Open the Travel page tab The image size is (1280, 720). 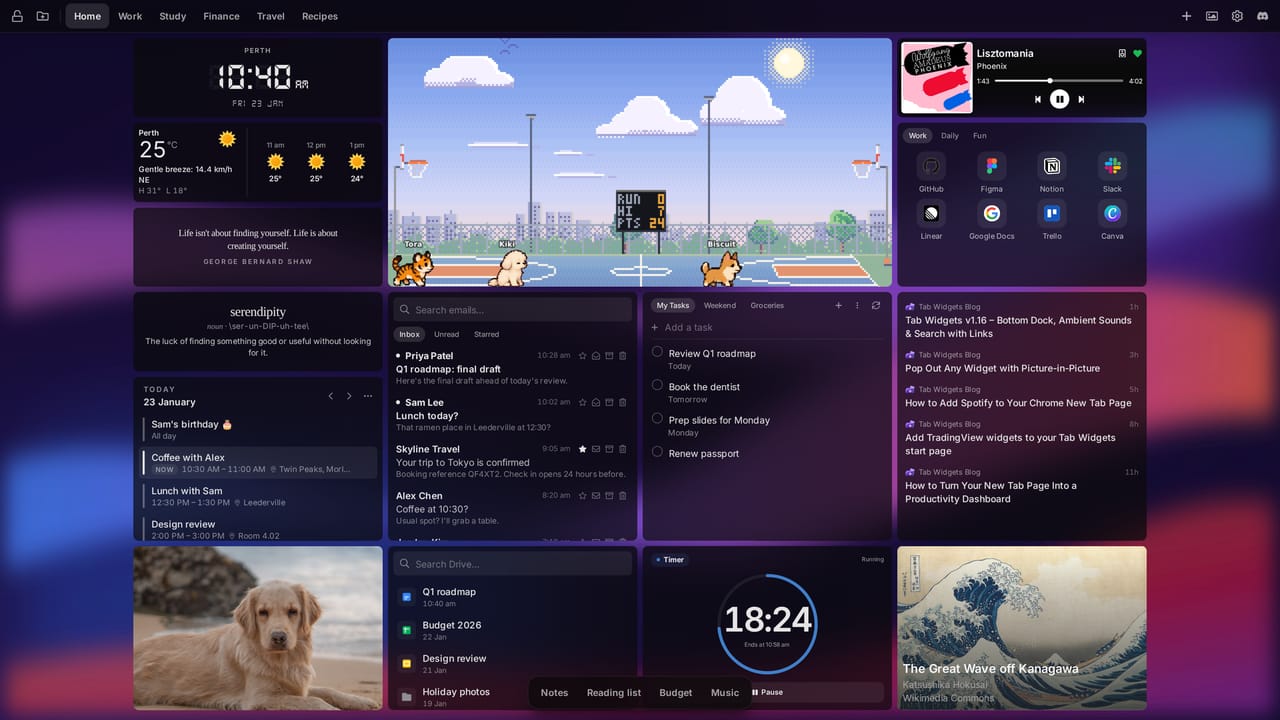(270, 16)
